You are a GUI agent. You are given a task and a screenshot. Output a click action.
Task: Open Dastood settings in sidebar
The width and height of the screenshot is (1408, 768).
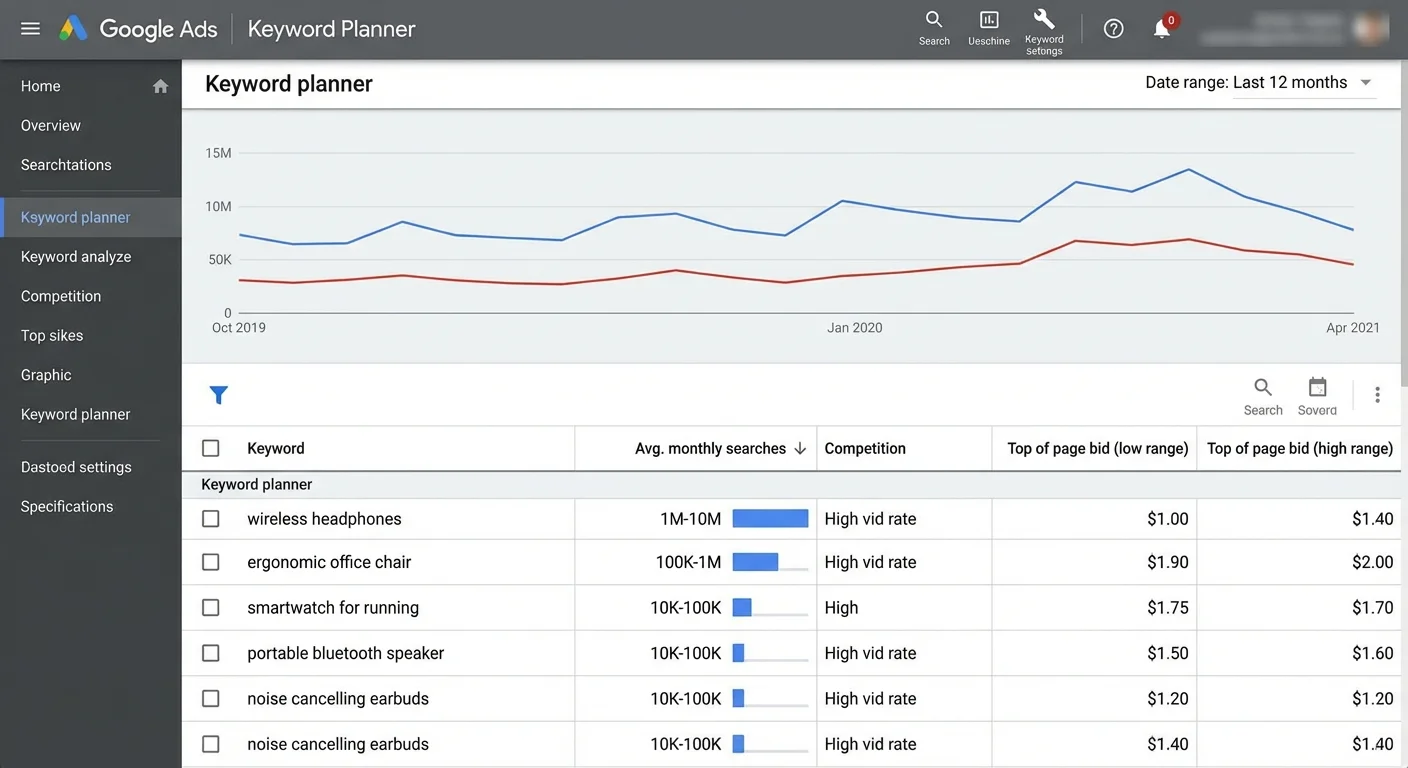(76, 467)
